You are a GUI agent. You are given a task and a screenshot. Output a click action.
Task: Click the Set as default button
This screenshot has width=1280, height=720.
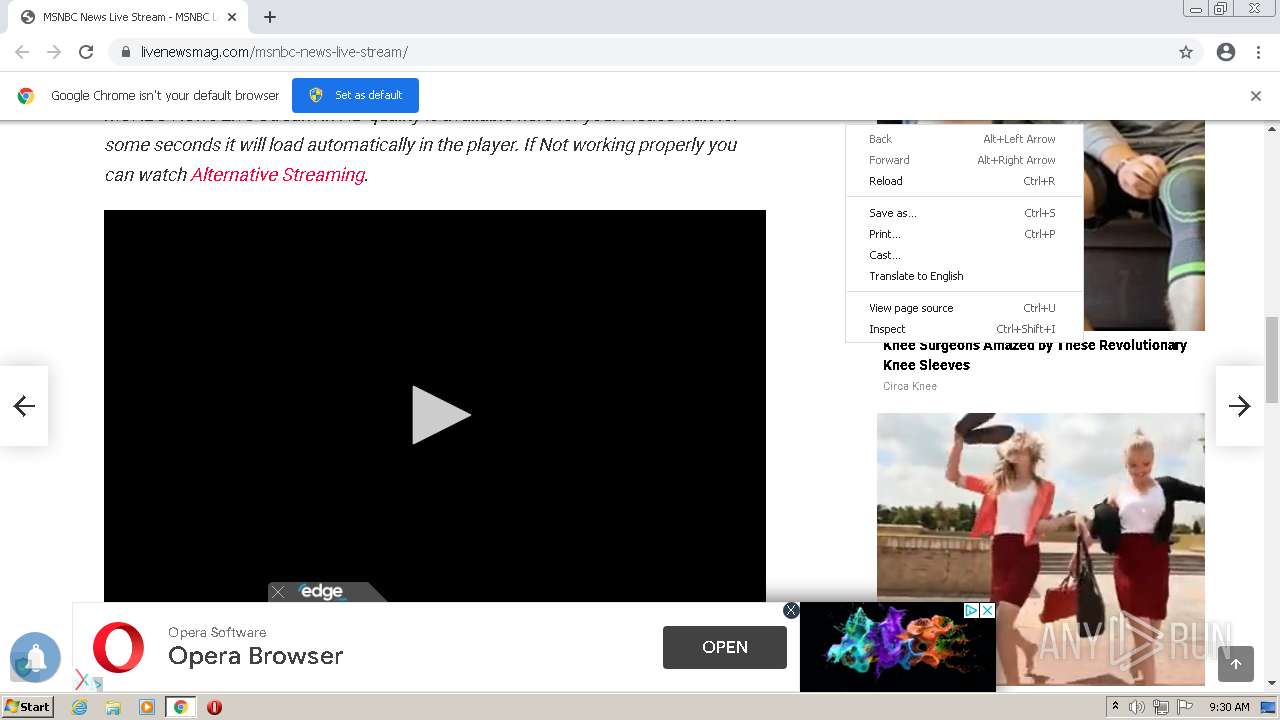[355, 95]
